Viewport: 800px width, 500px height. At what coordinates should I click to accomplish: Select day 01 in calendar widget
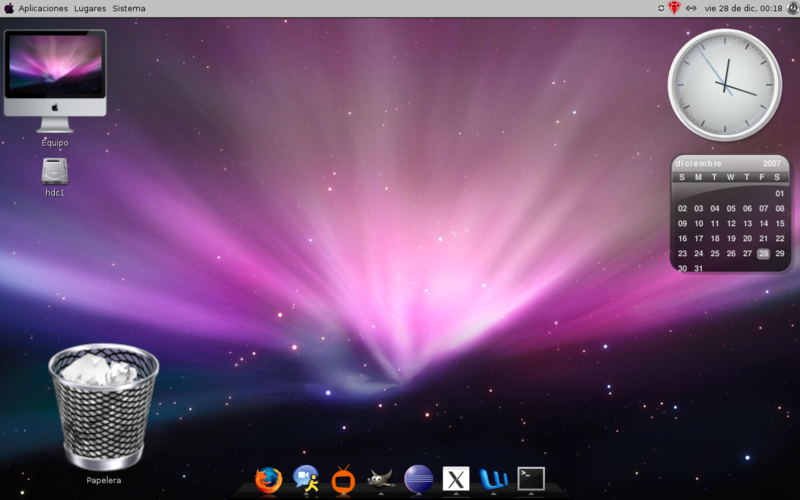click(x=780, y=193)
